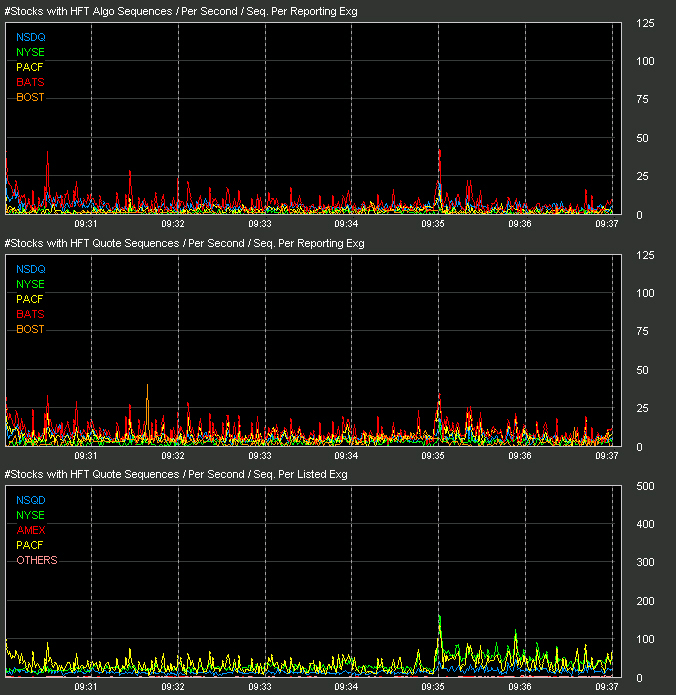Click the 100 axis value on top chart
676x695 pixels.
click(x=645, y=61)
